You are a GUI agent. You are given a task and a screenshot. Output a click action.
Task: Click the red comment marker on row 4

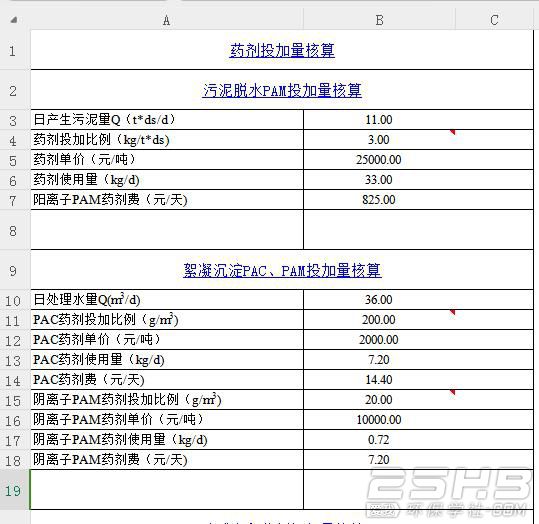(x=452, y=132)
